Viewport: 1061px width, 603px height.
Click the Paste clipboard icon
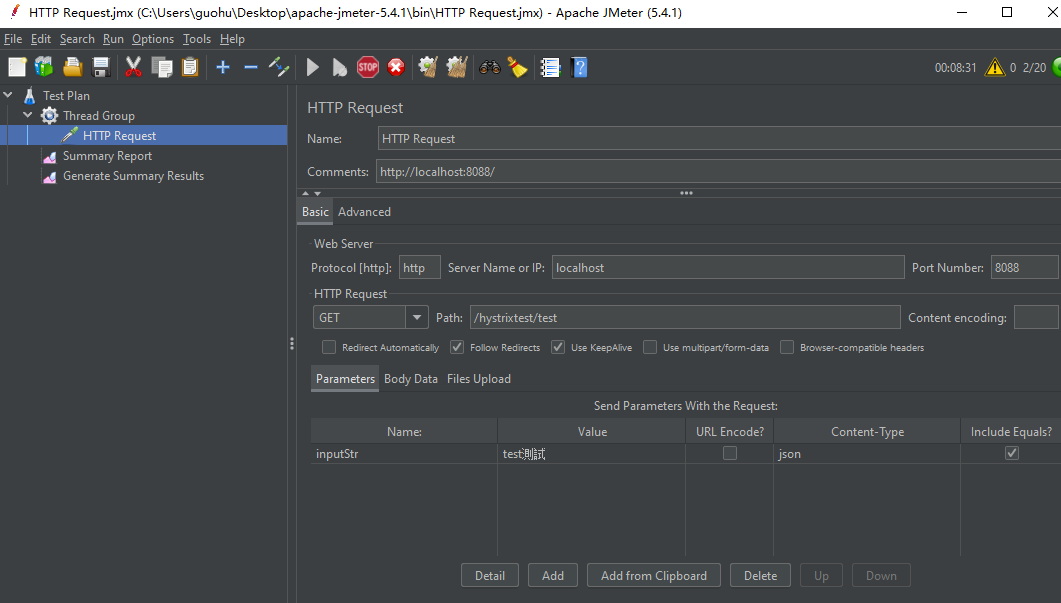(x=190, y=67)
